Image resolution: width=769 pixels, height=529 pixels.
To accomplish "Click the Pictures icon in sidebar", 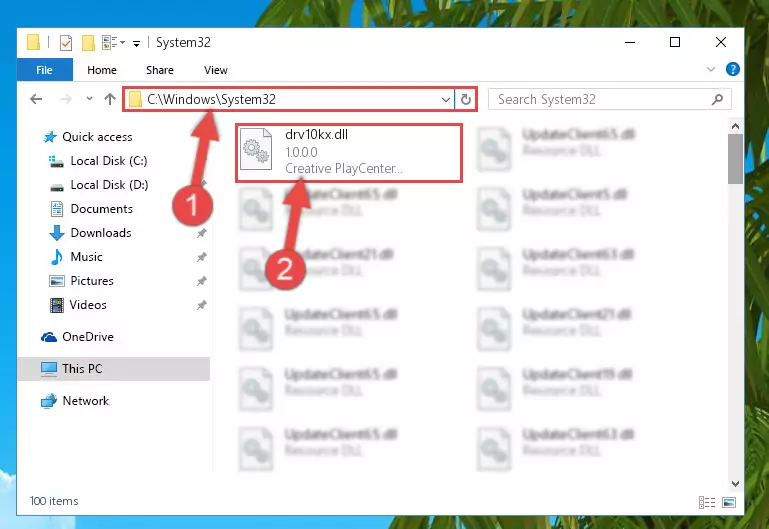I will (x=57, y=281).
